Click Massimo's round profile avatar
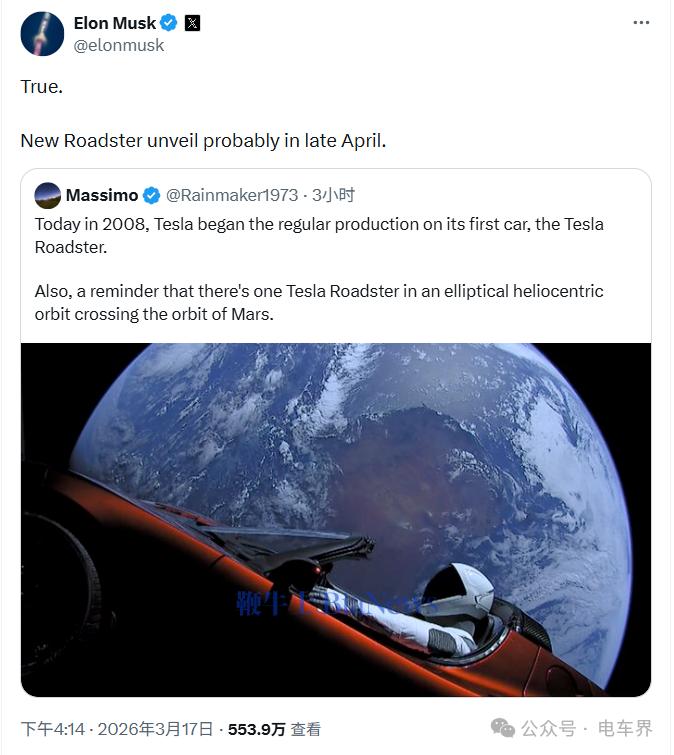The height and width of the screenshot is (755, 674). click(47, 195)
